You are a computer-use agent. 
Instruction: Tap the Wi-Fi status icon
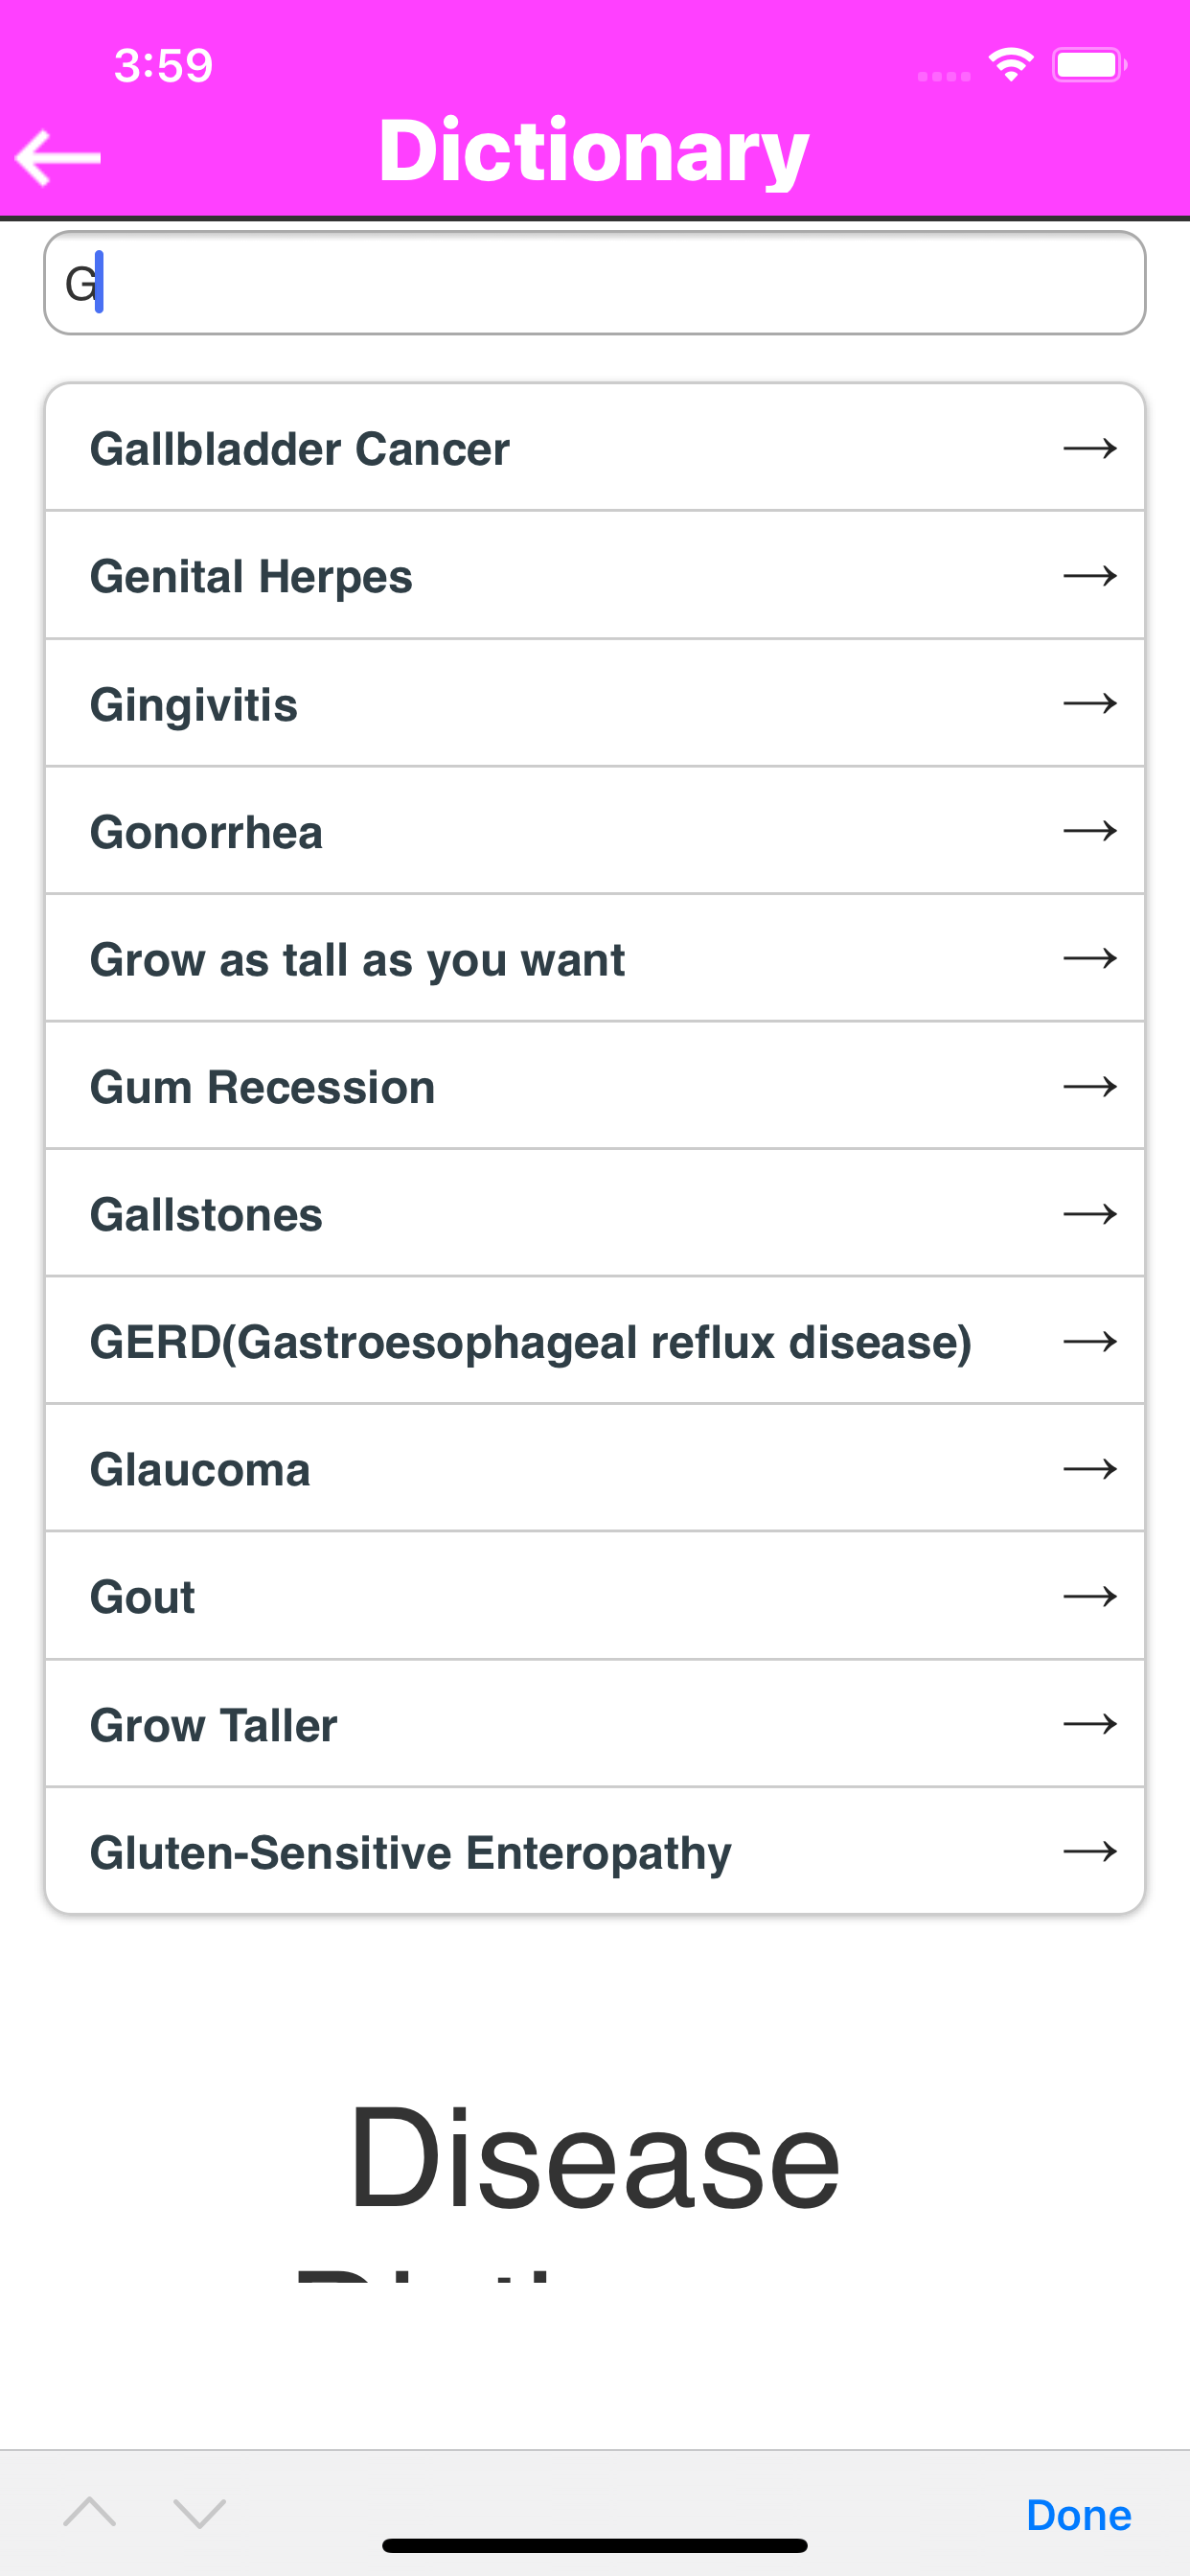1011,66
